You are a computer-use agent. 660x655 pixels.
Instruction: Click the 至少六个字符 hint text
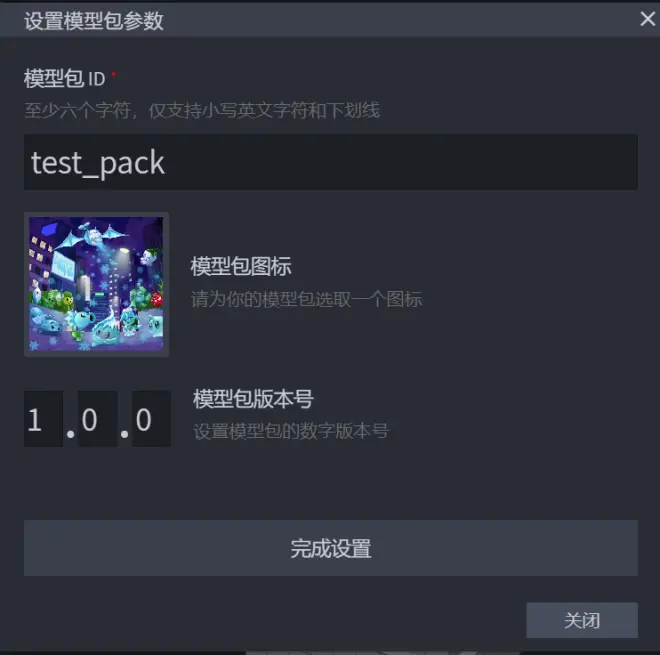[202, 110]
